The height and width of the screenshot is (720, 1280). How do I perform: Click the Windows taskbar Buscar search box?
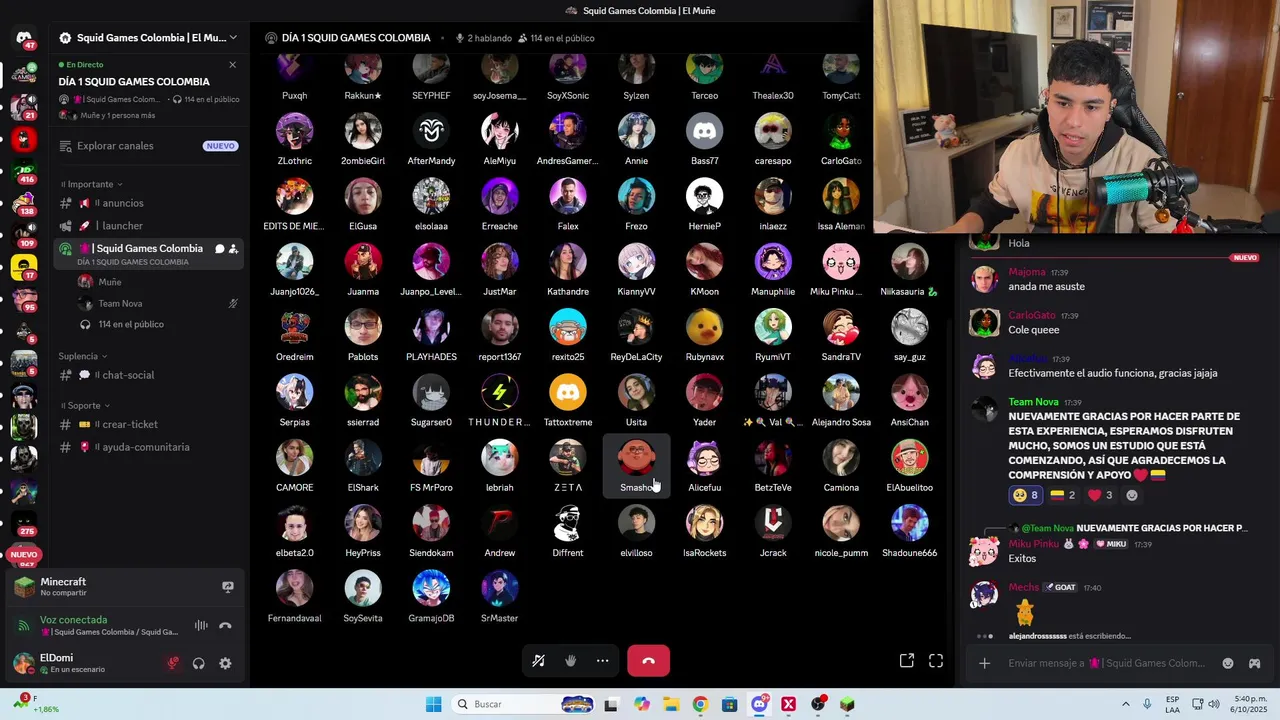tap(523, 704)
